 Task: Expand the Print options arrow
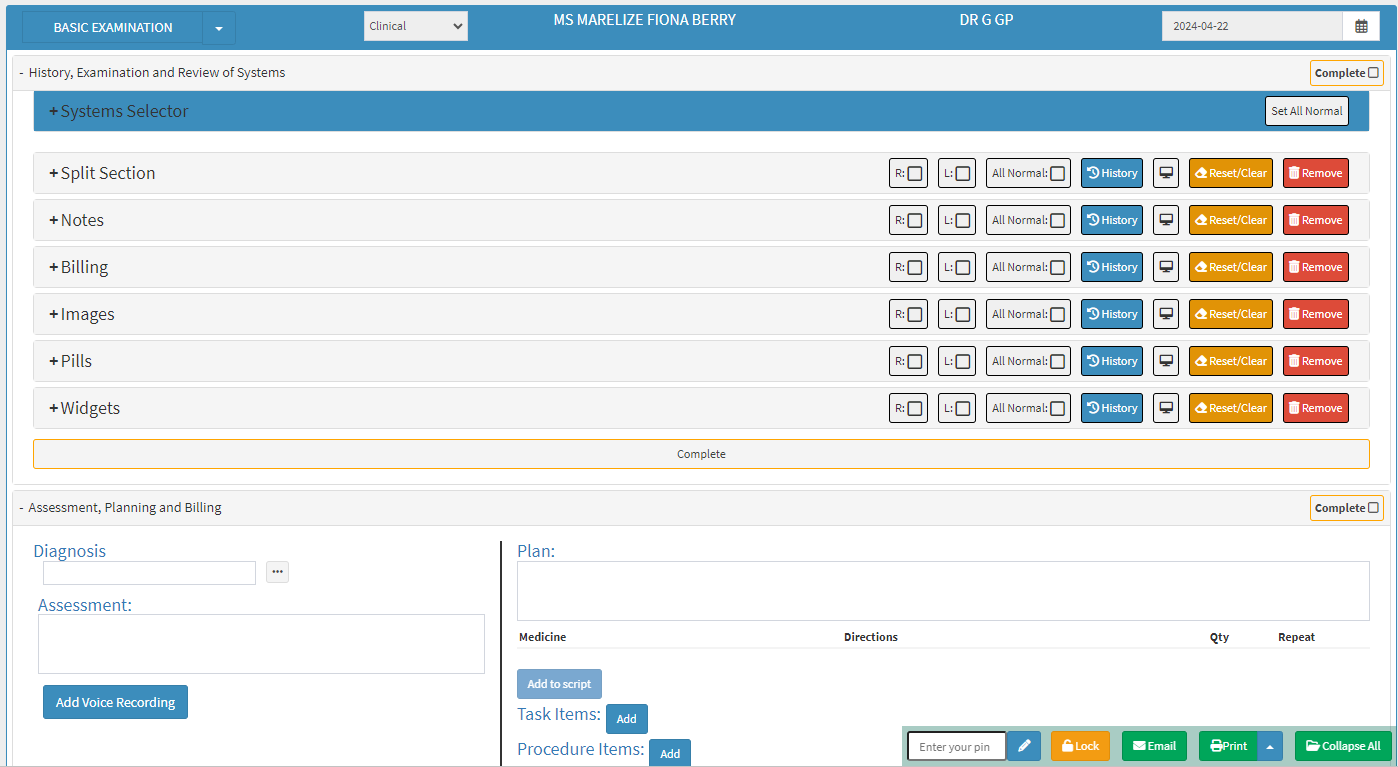pos(1269,746)
